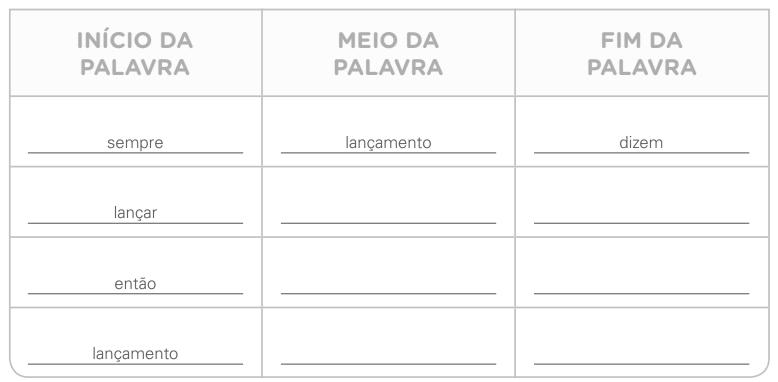Click the INÍCIO DA PALAVRA column header
The image size is (778, 382).
click(135, 54)
